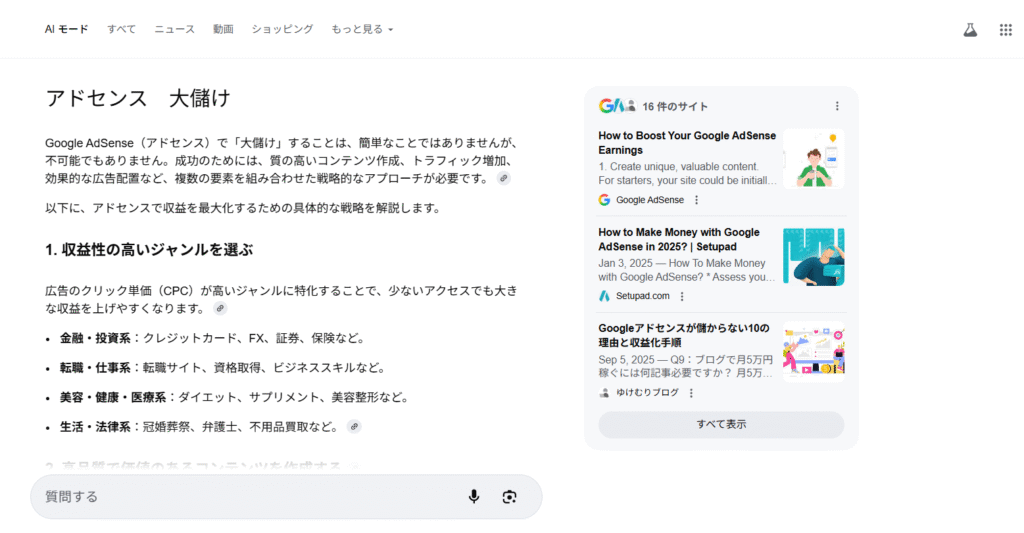
Task: Open the Google apps grid icon
Action: click(x=1005, y=30)
